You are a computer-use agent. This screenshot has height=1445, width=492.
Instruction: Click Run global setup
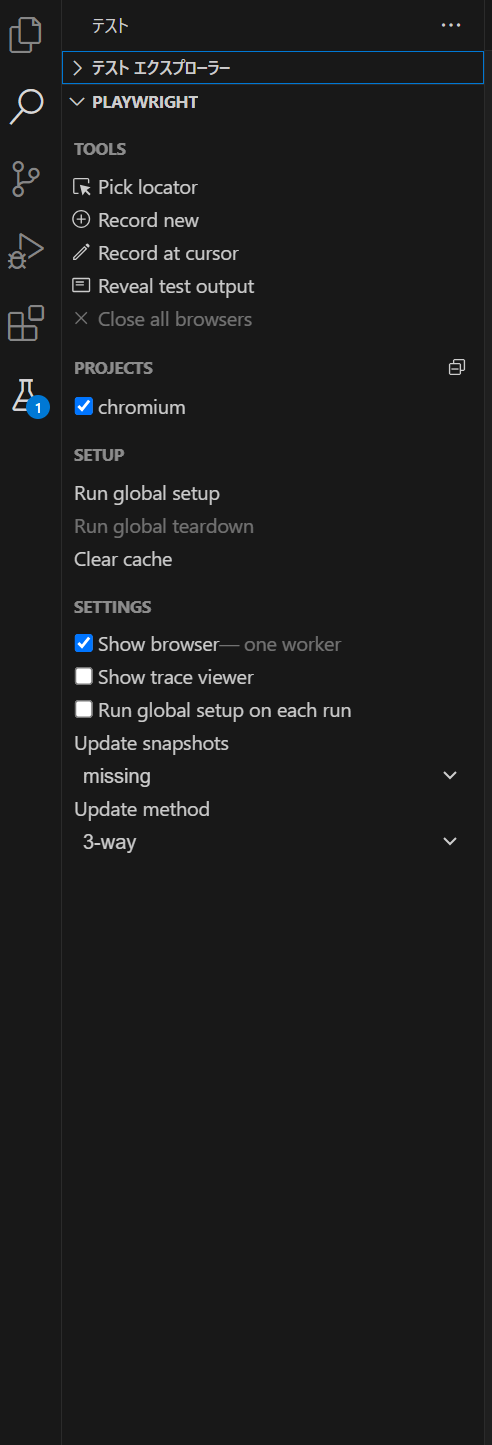tap(147, 493)
